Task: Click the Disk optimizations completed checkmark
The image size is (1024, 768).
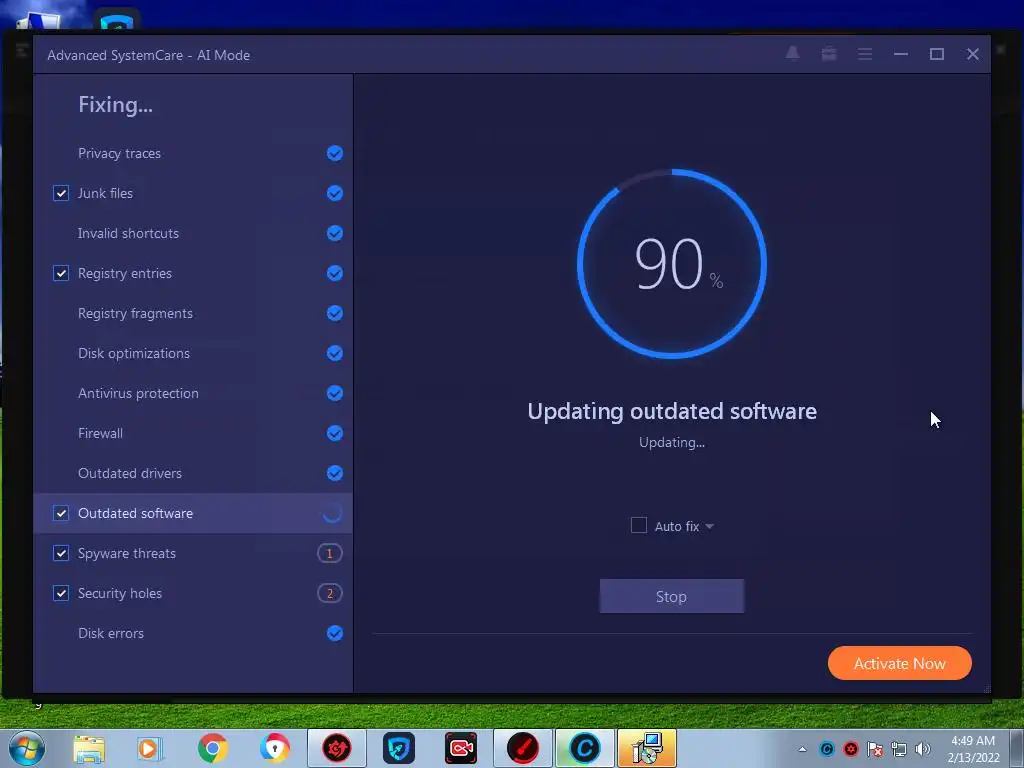Action: coord(334,353)
